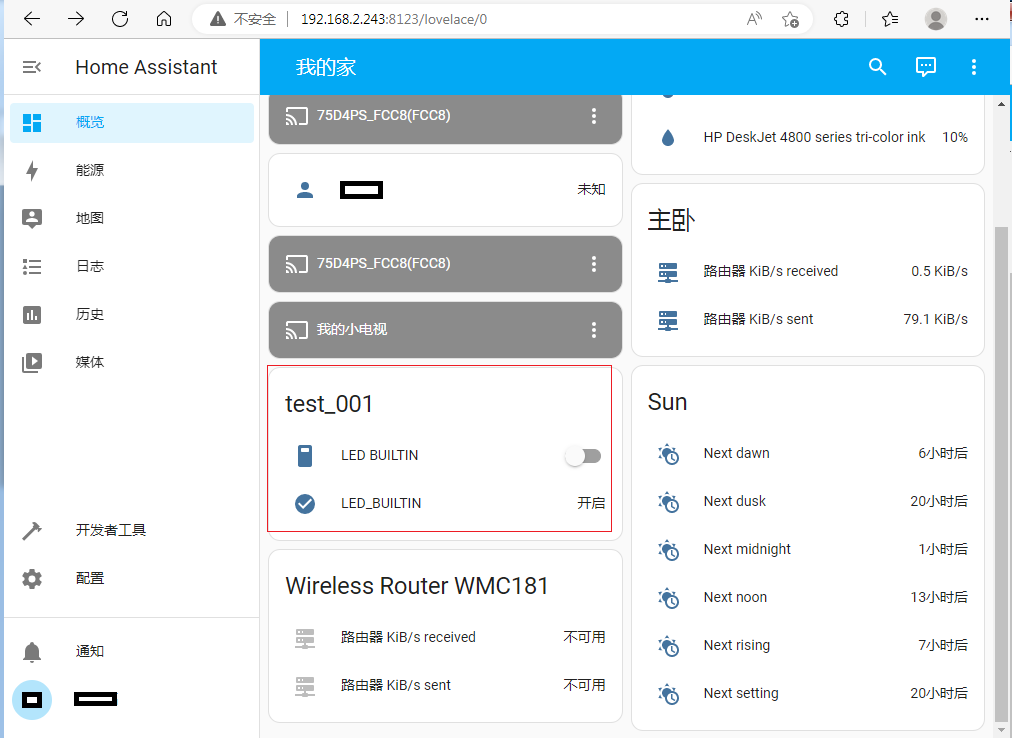
Task: Click the 历史 chart icon in sidebar
Action: click(32, 315)
